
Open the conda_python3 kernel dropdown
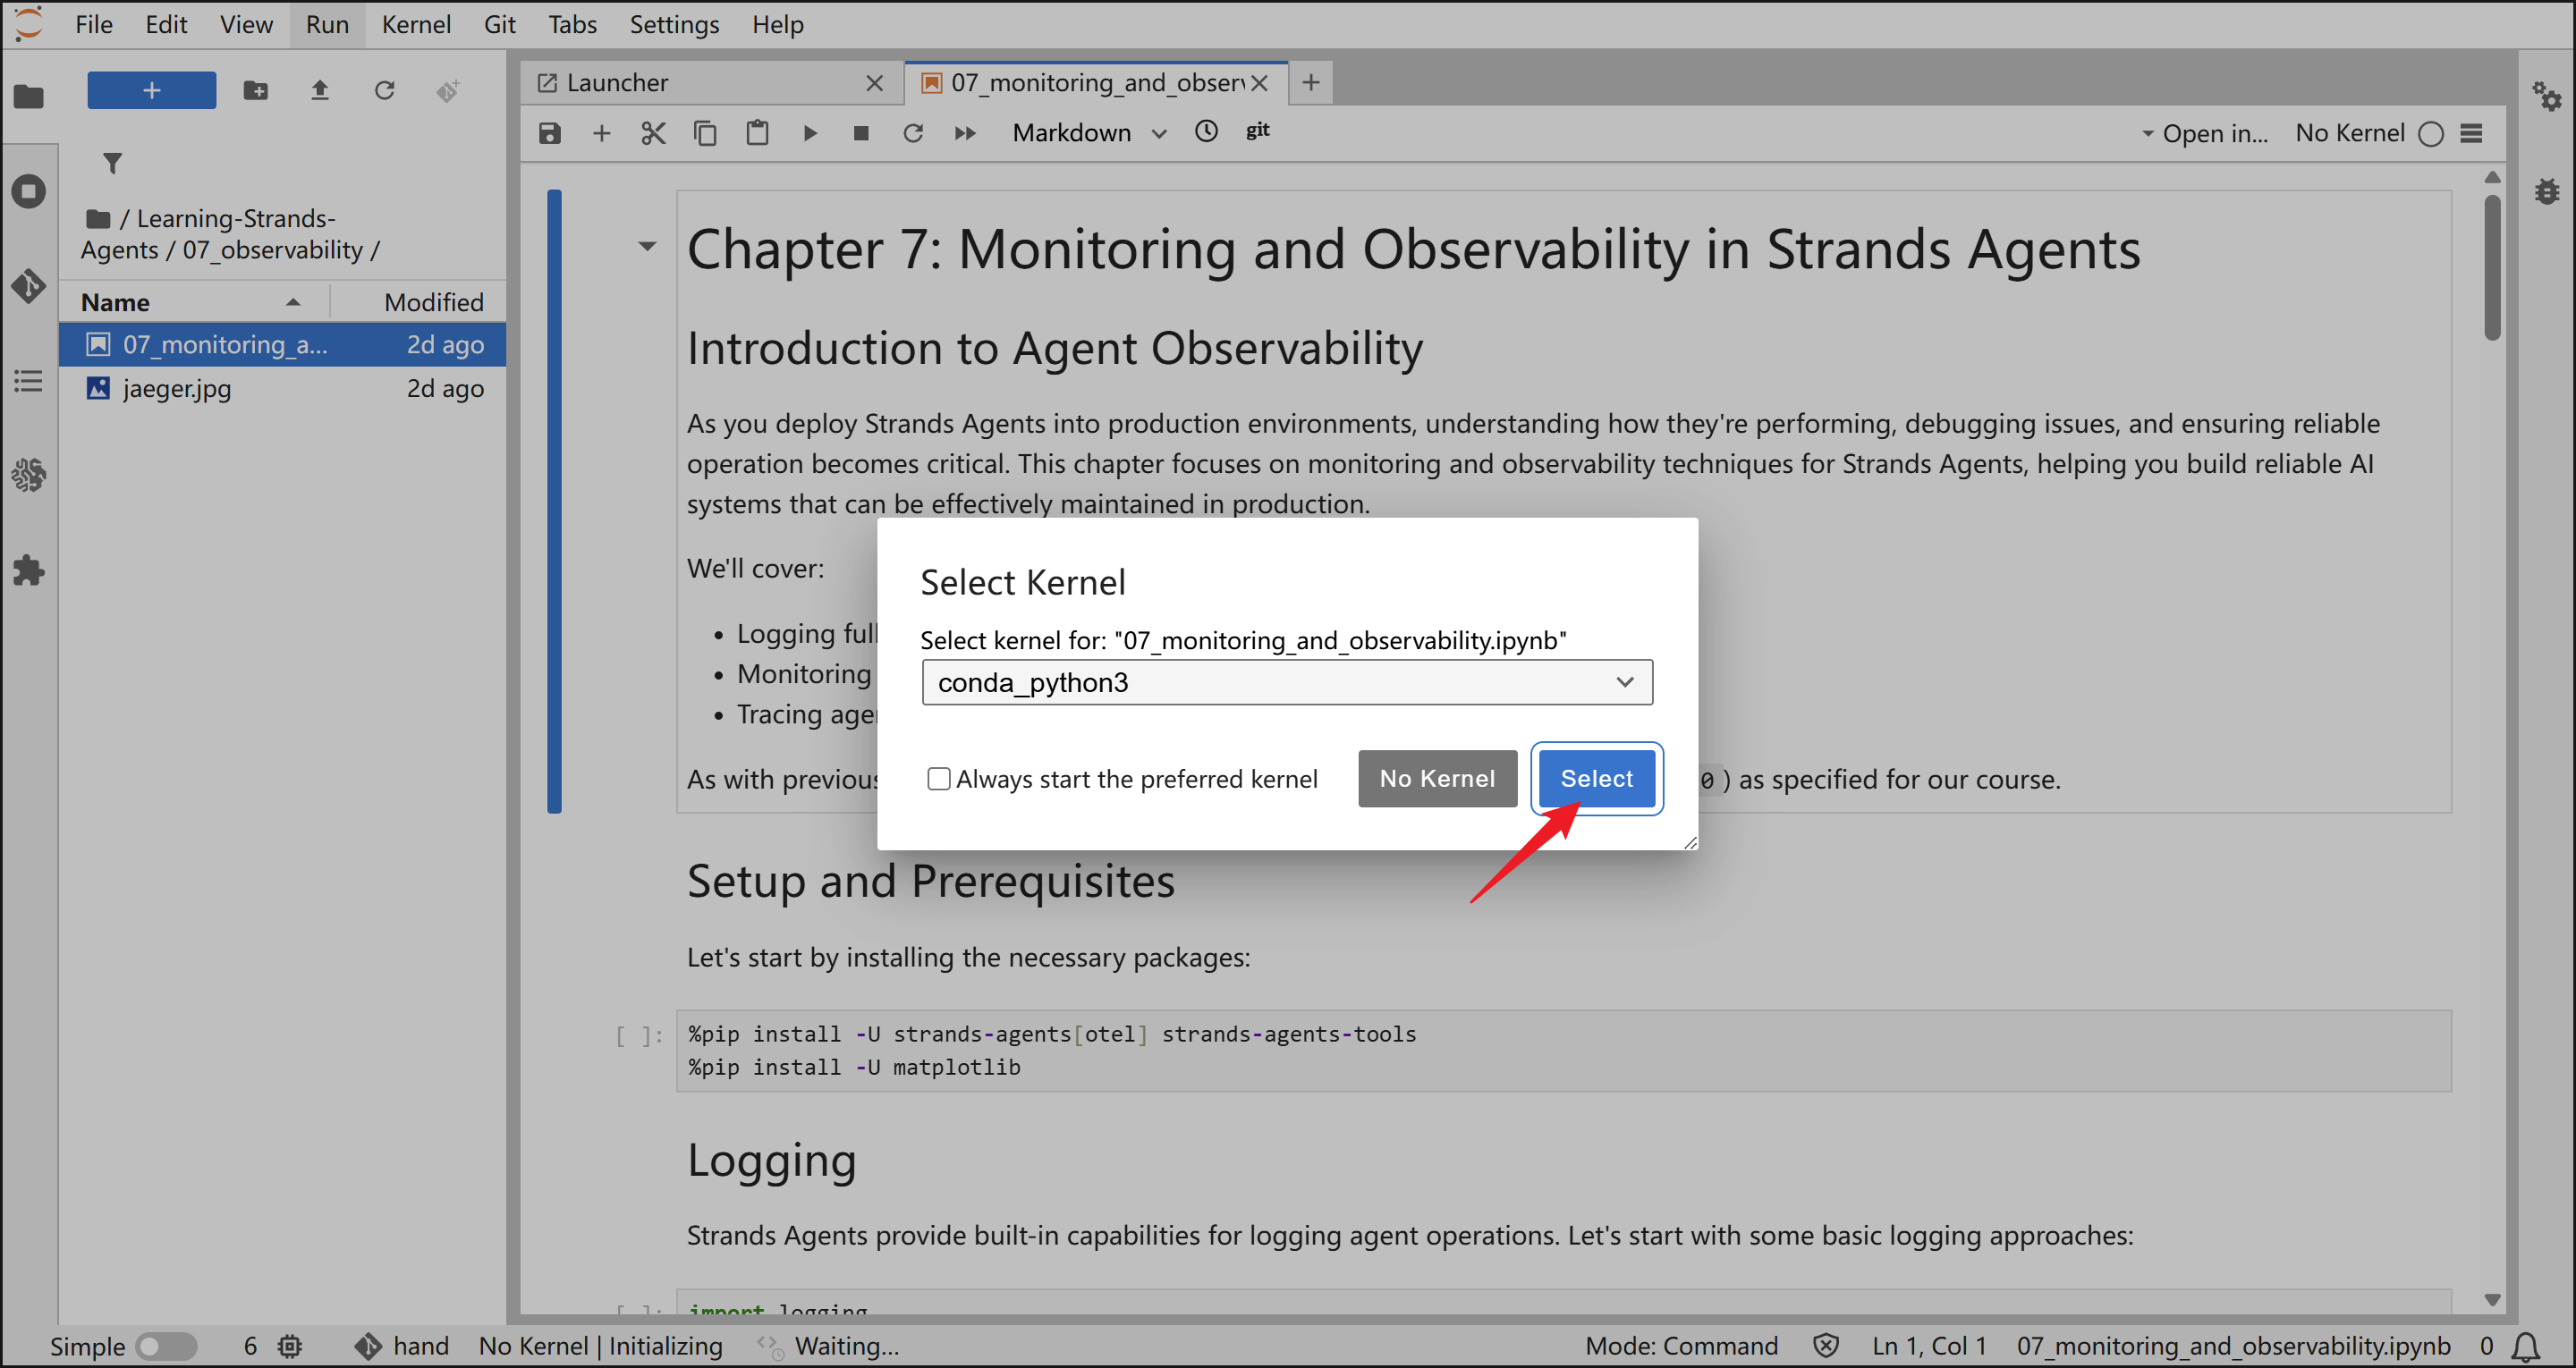[1286, 682]
